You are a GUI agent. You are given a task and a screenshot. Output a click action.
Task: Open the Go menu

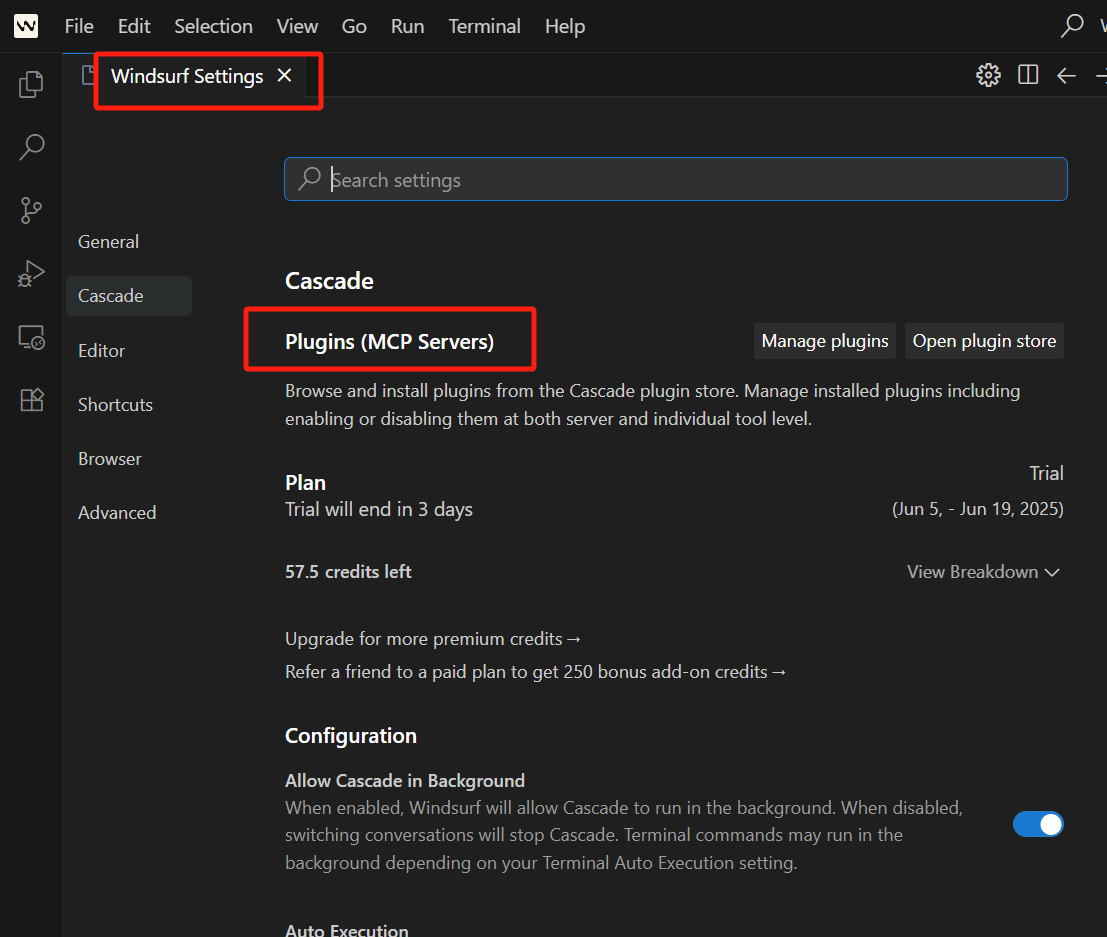pos(354,26)
